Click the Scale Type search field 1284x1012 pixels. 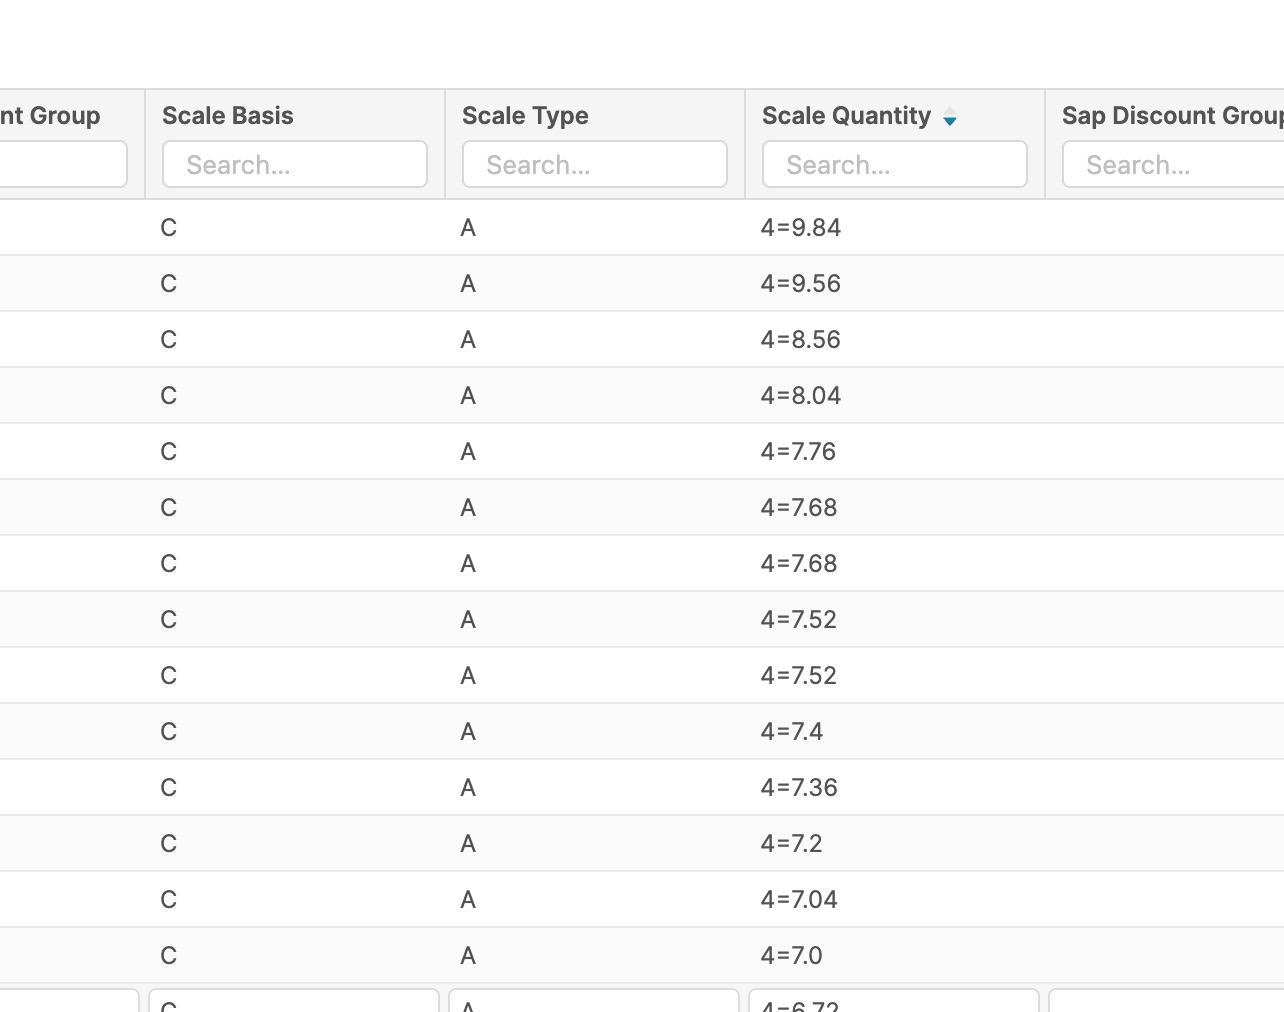click(x=594, y=164)
